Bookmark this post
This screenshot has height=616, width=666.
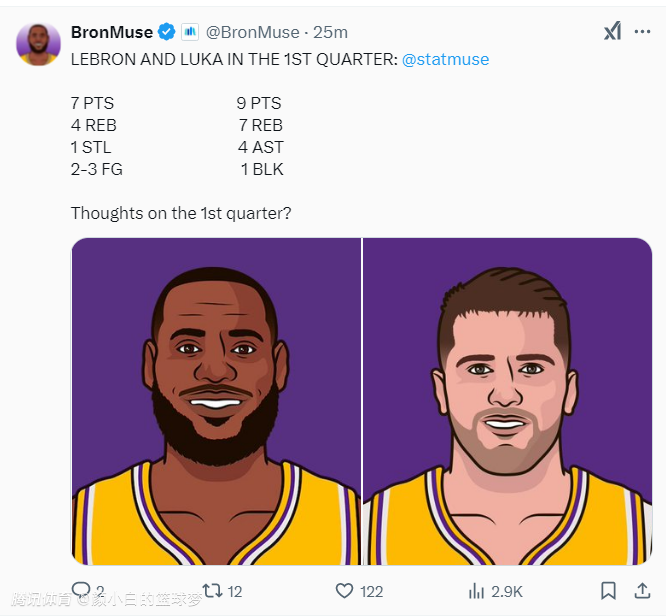click(x=608, y=591)
